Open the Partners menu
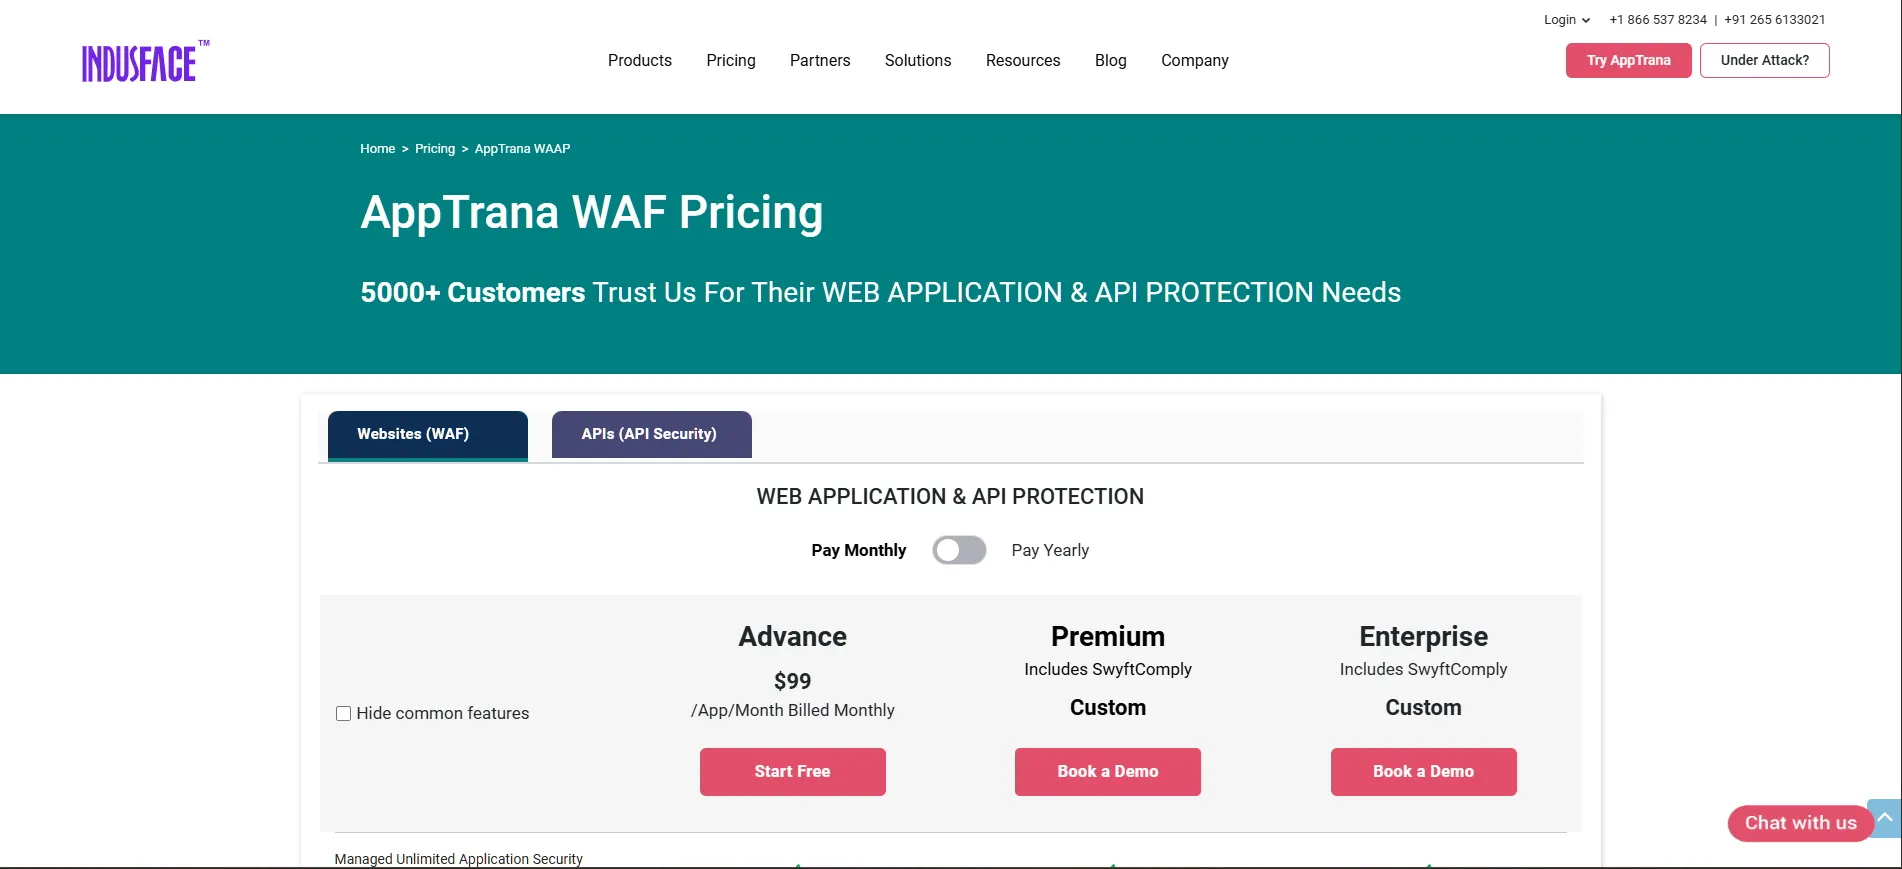The height and width of the screenshot is (869, 1902). point(820,60)
